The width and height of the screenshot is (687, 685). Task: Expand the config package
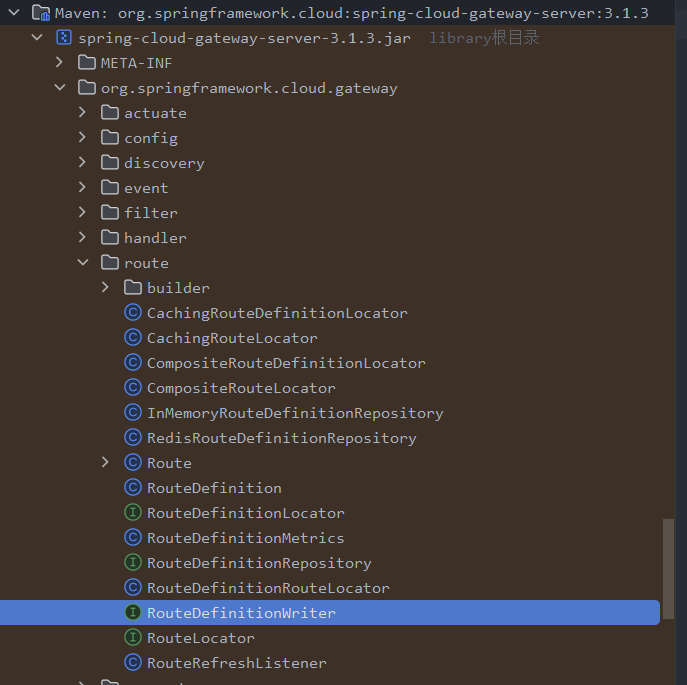[x=82, y=138]
